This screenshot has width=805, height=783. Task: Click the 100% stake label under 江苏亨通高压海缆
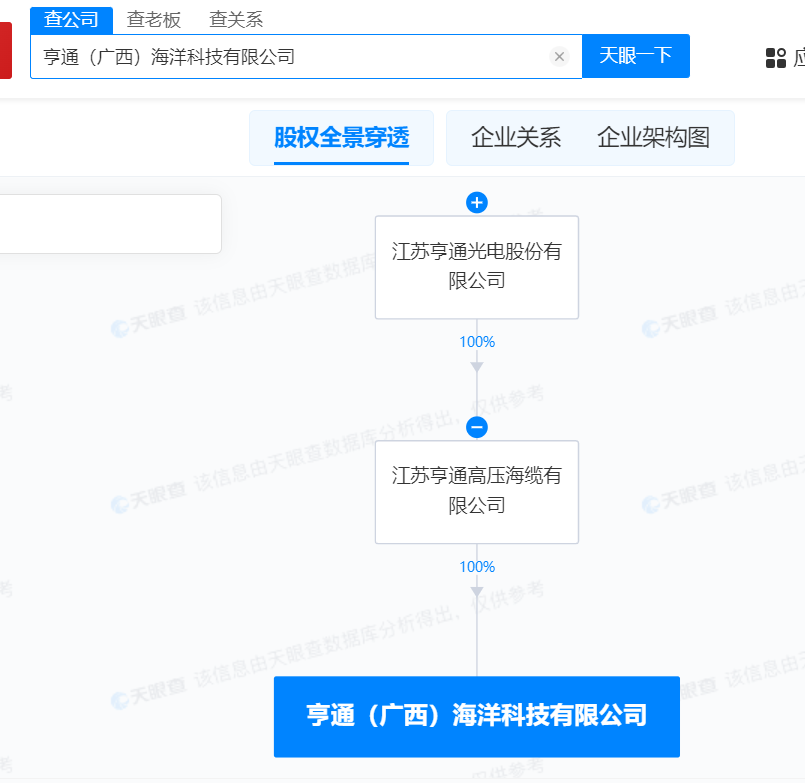[477, 567]
